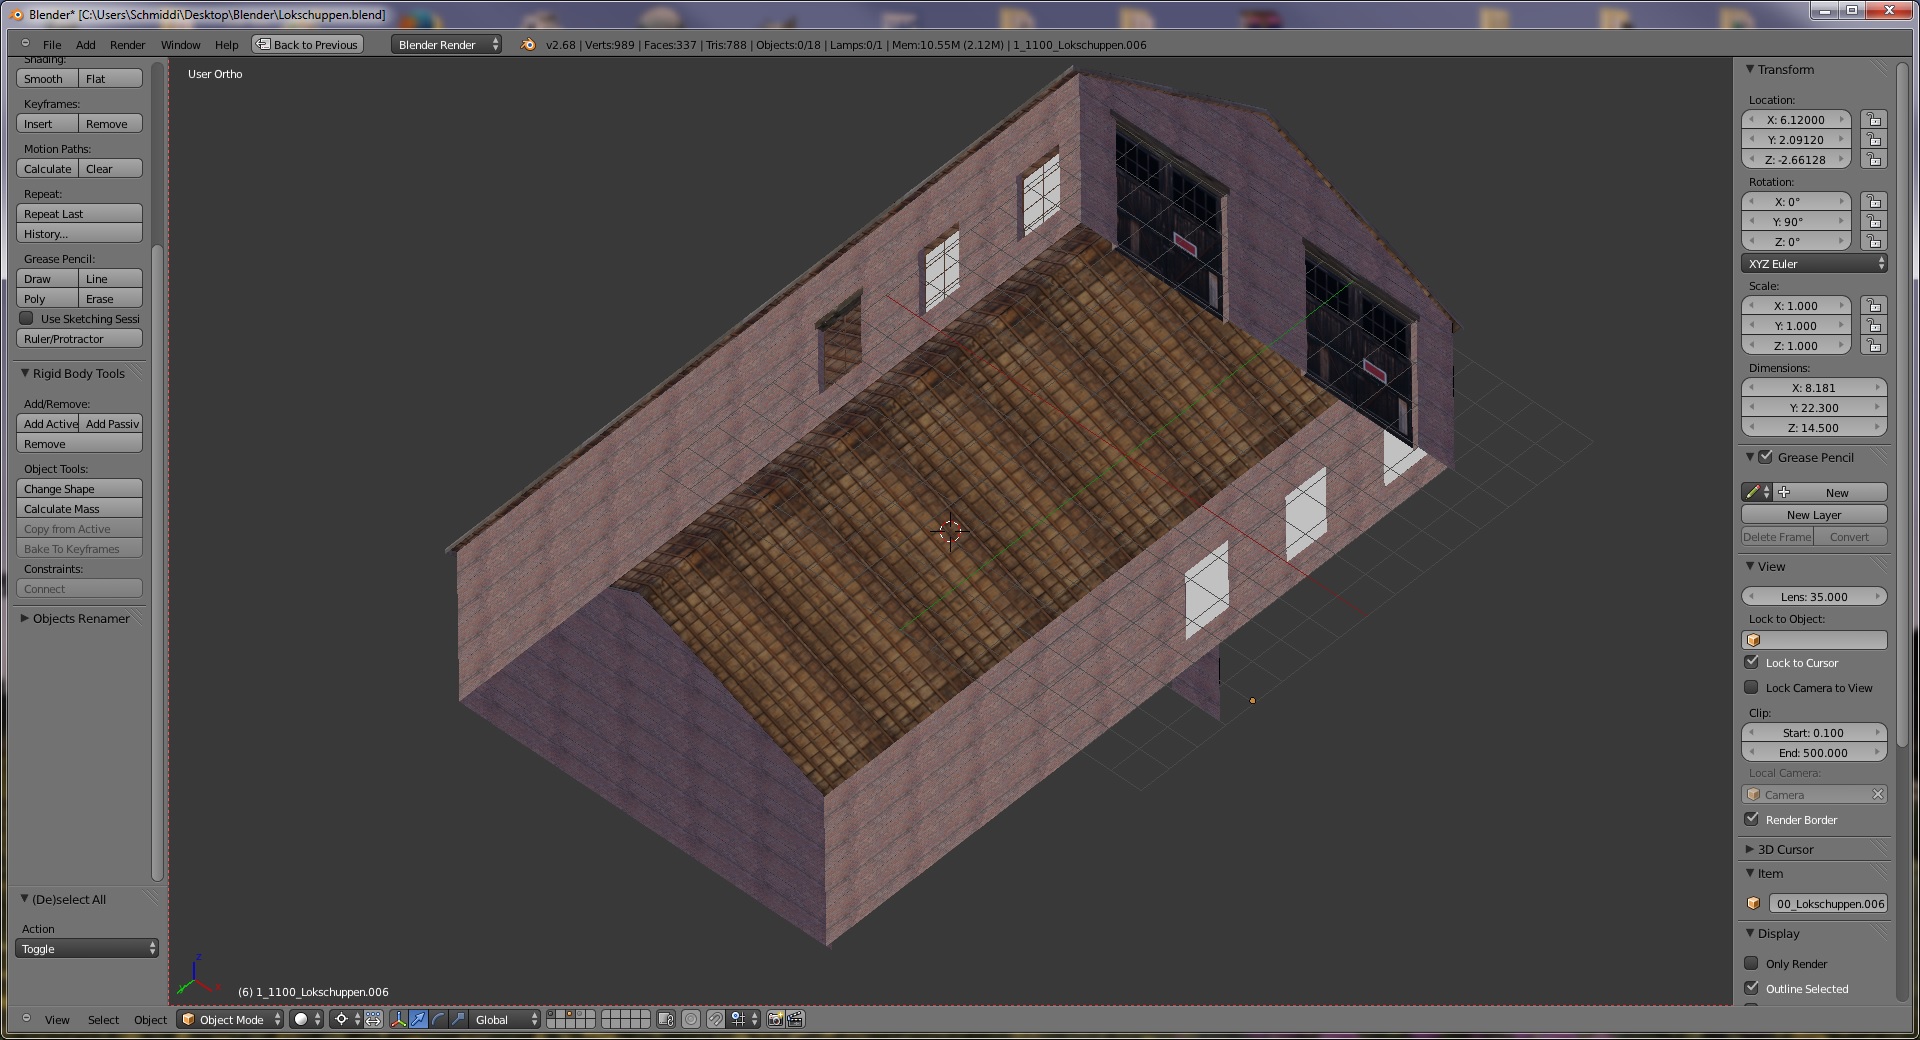Click the Calculate Mass button
Screen dimensions: 1920x1040
[79, 509]
